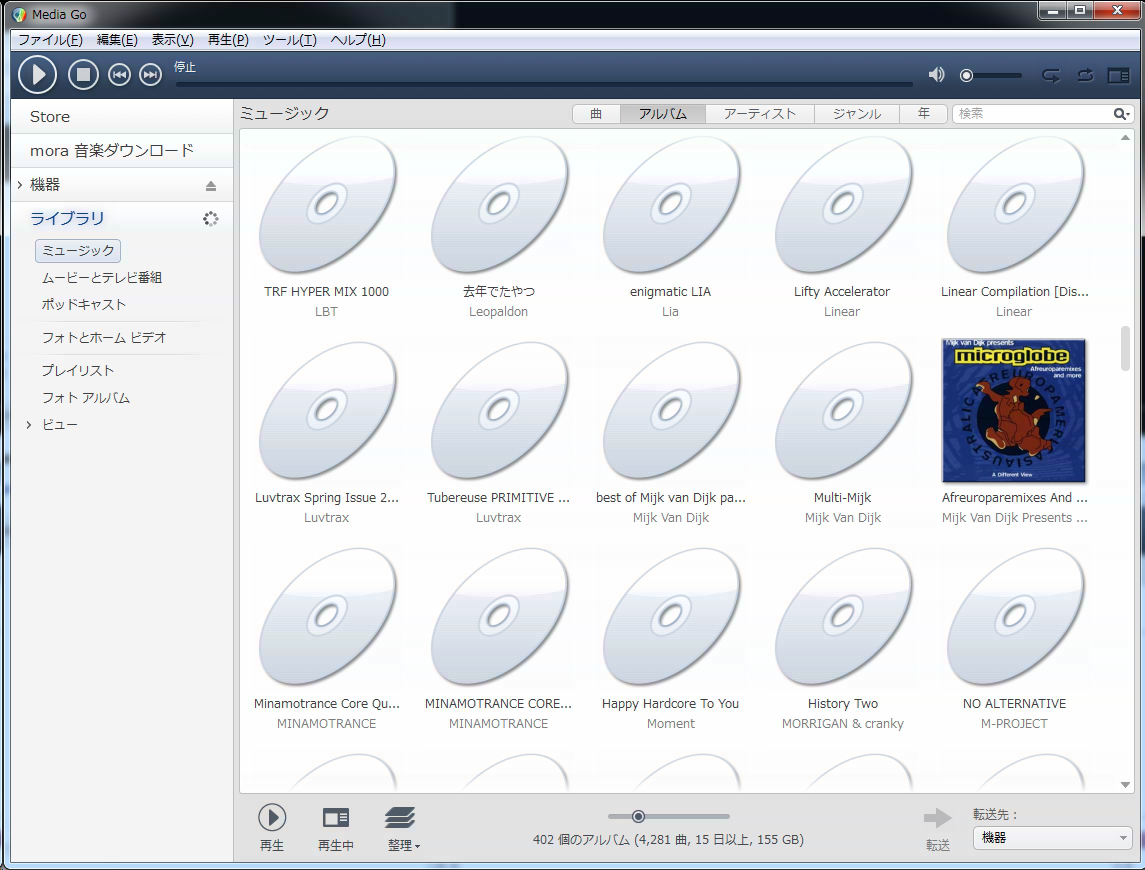Switch to the アーティスト view tab
This screenshot has height=870, width=1145.
click(x=759, y=113)
